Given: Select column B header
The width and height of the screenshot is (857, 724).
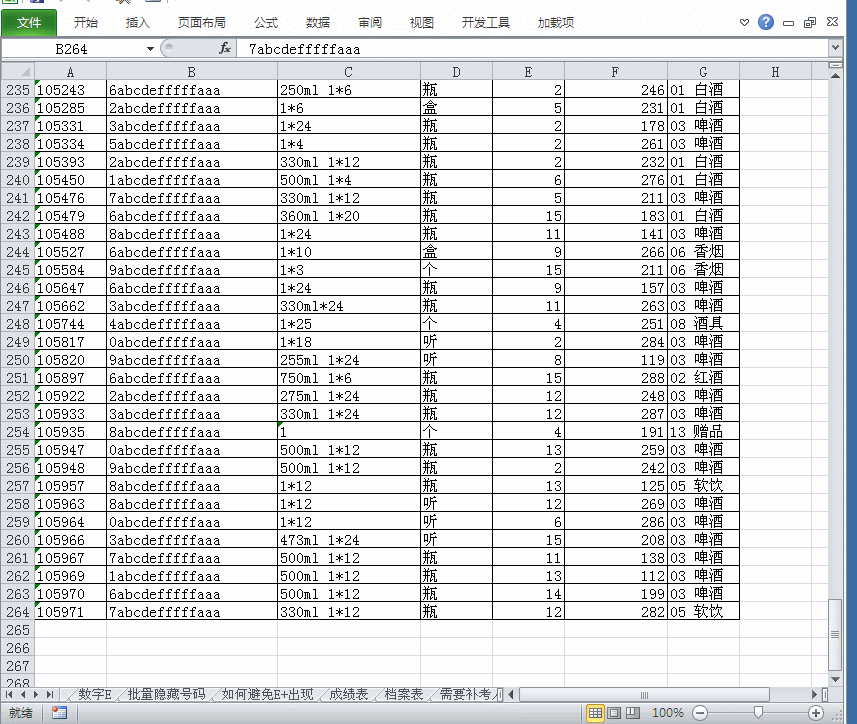Looking at the screenshot, I should click(x=192, y=72).
